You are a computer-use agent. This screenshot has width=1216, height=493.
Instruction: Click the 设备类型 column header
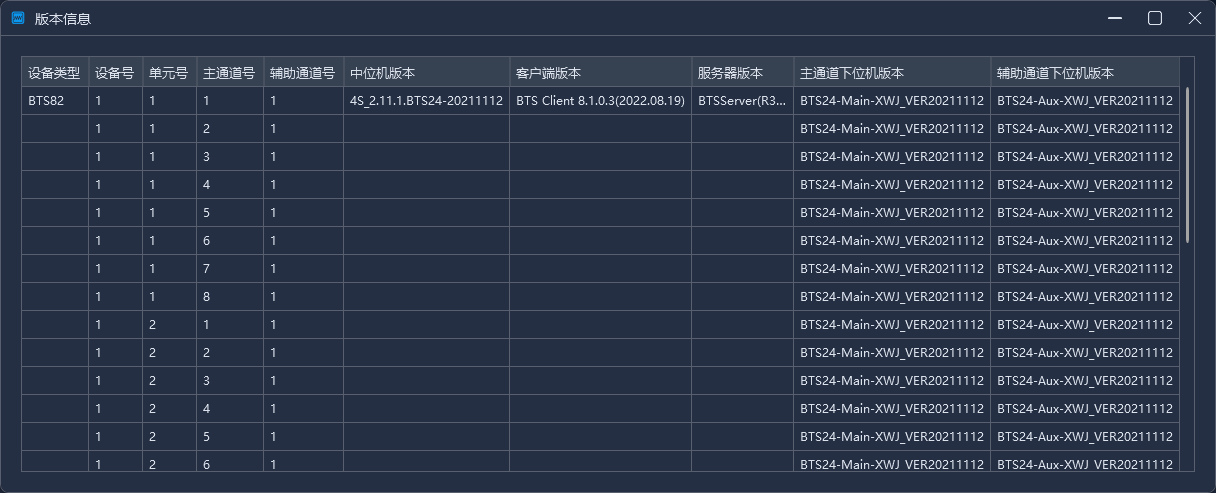click(x=55, y=73)
